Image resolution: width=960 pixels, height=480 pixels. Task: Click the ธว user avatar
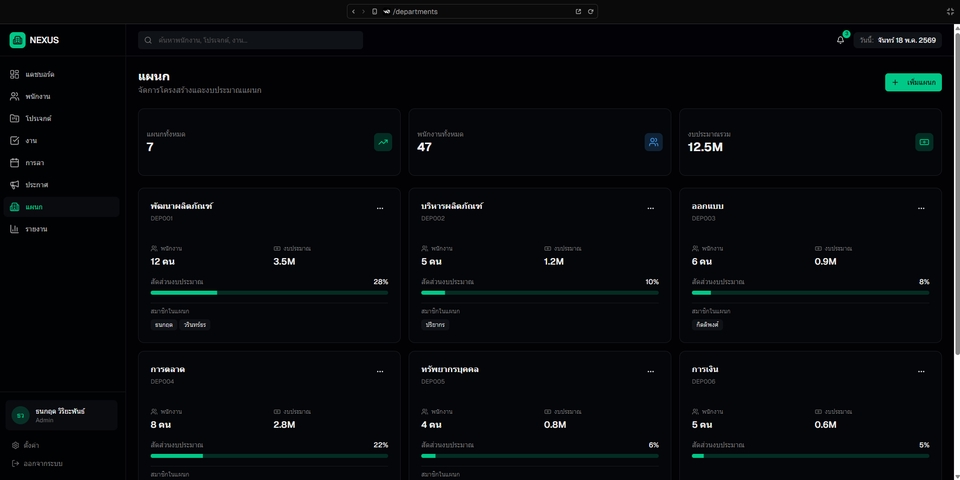[x=20, y=416]
